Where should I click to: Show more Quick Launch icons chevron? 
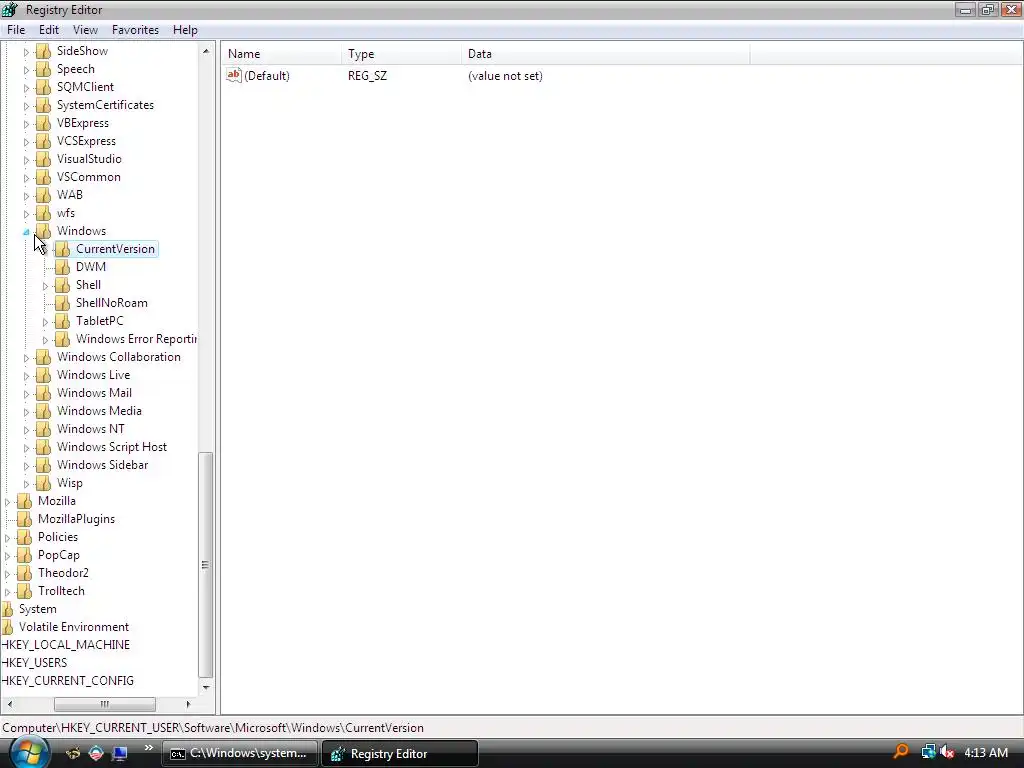pyautogui.click(x=149, y=748)
